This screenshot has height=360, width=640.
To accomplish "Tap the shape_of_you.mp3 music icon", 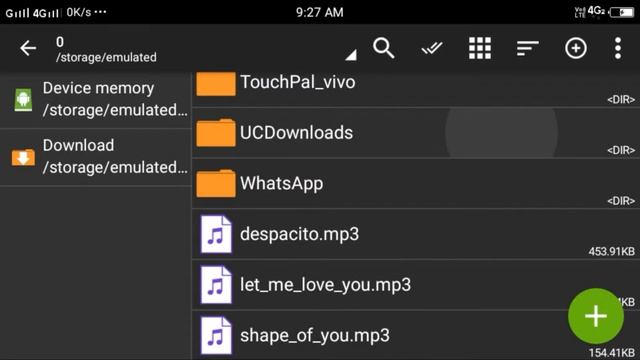I will coord(216,336).
